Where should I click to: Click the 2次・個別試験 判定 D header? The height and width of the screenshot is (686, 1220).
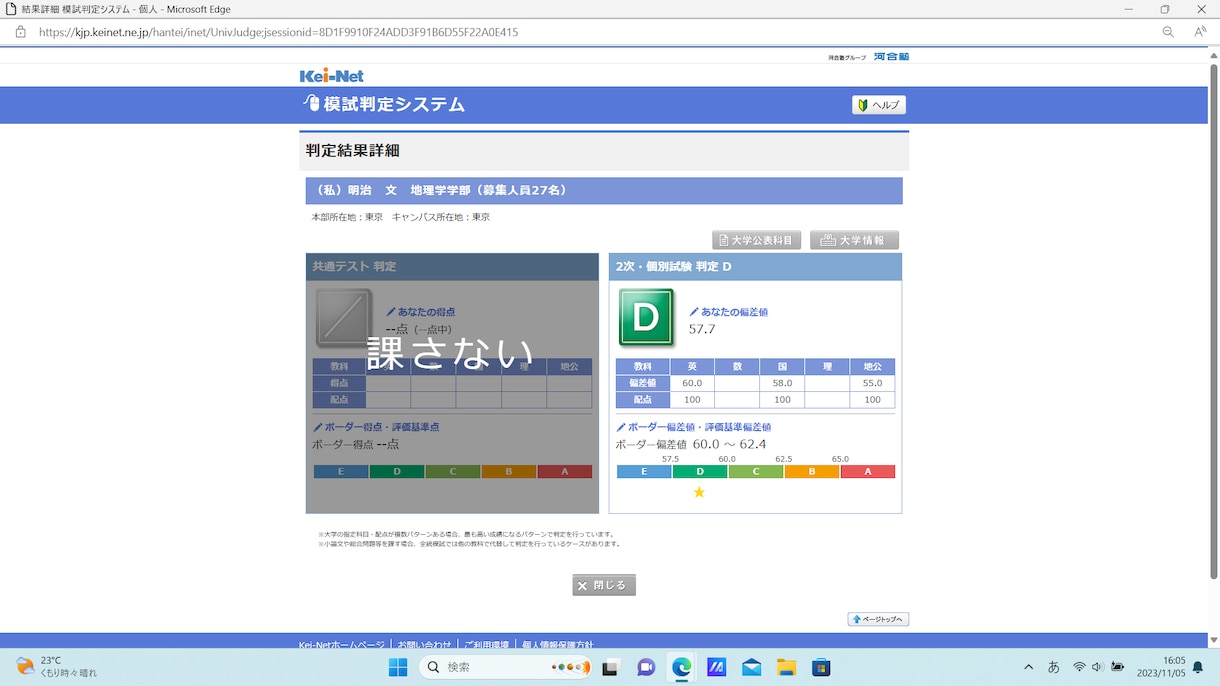tap(755, 267)
